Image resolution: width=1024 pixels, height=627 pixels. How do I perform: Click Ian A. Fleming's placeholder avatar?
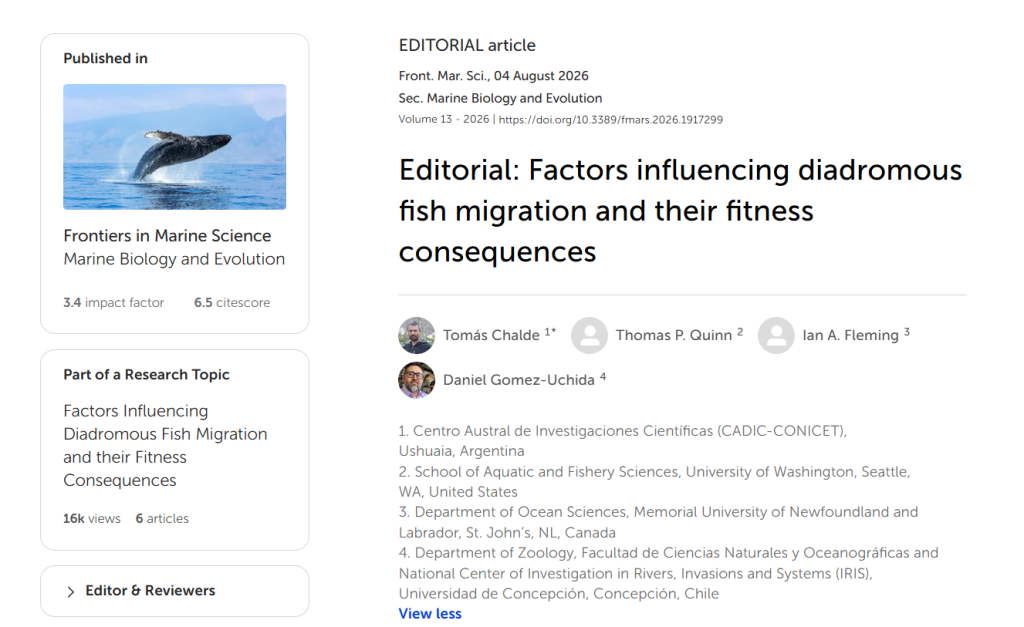pyautogui.click(x=776, y=336)
